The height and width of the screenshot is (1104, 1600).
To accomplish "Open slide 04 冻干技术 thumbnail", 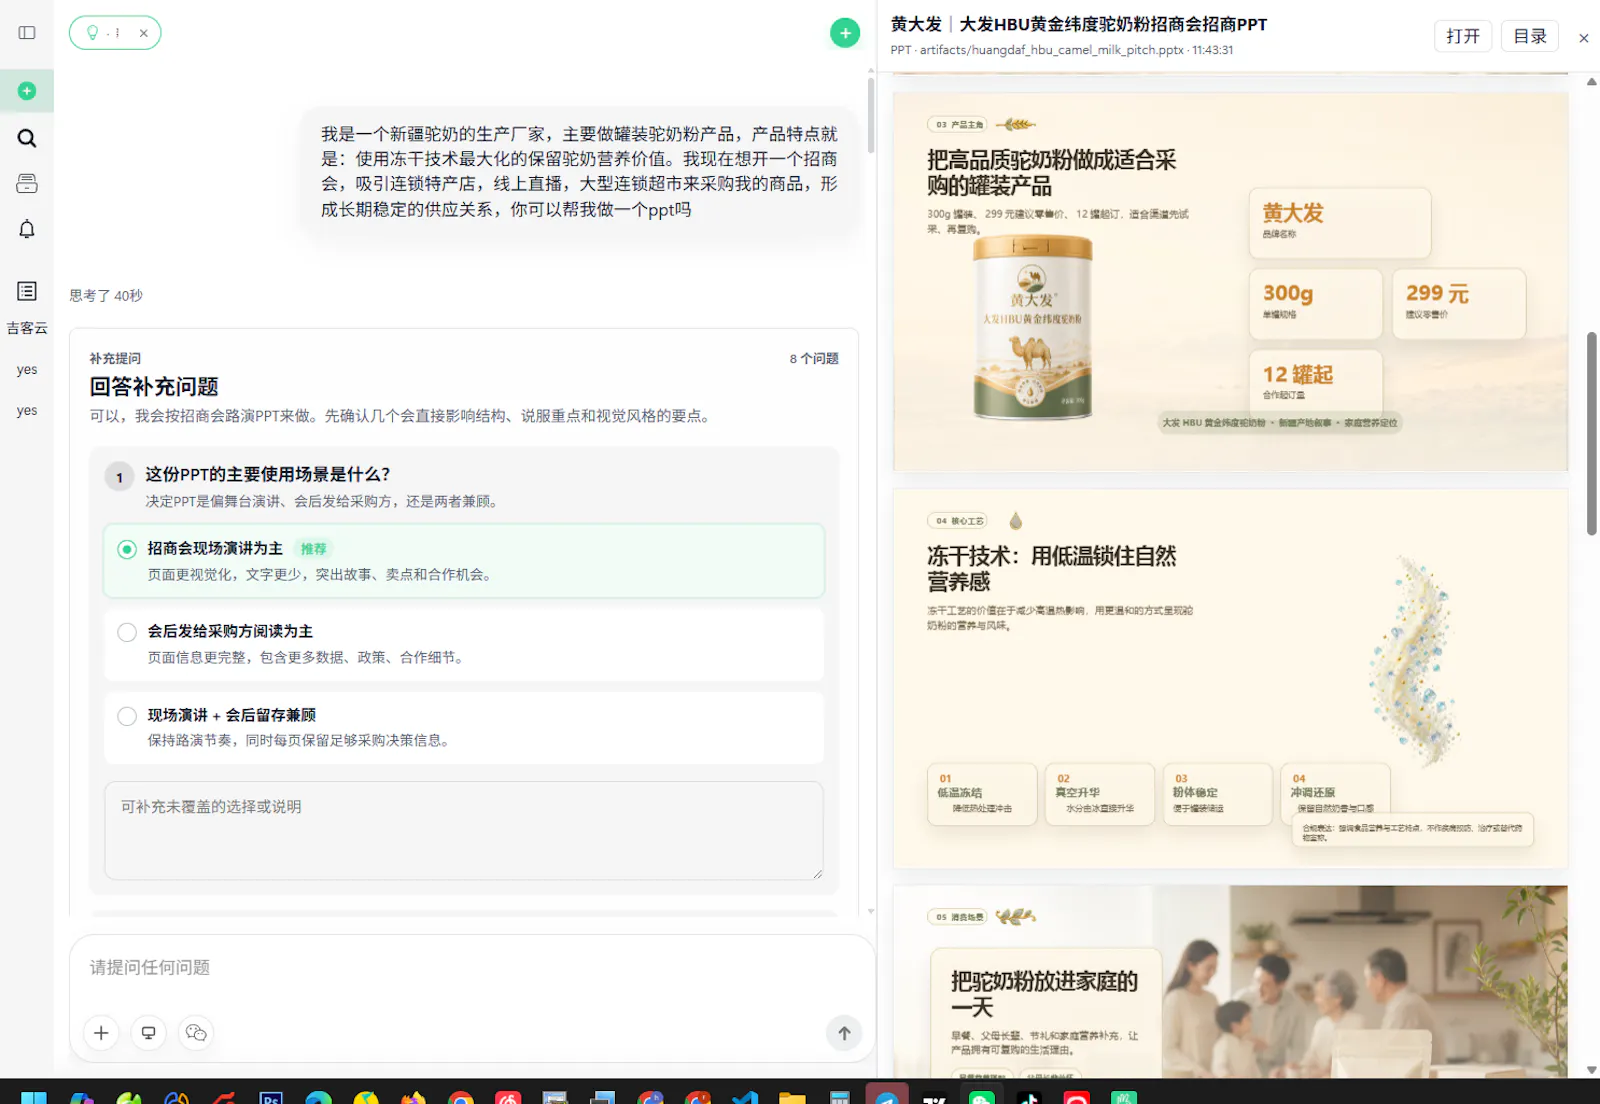I will [1230, 678].
